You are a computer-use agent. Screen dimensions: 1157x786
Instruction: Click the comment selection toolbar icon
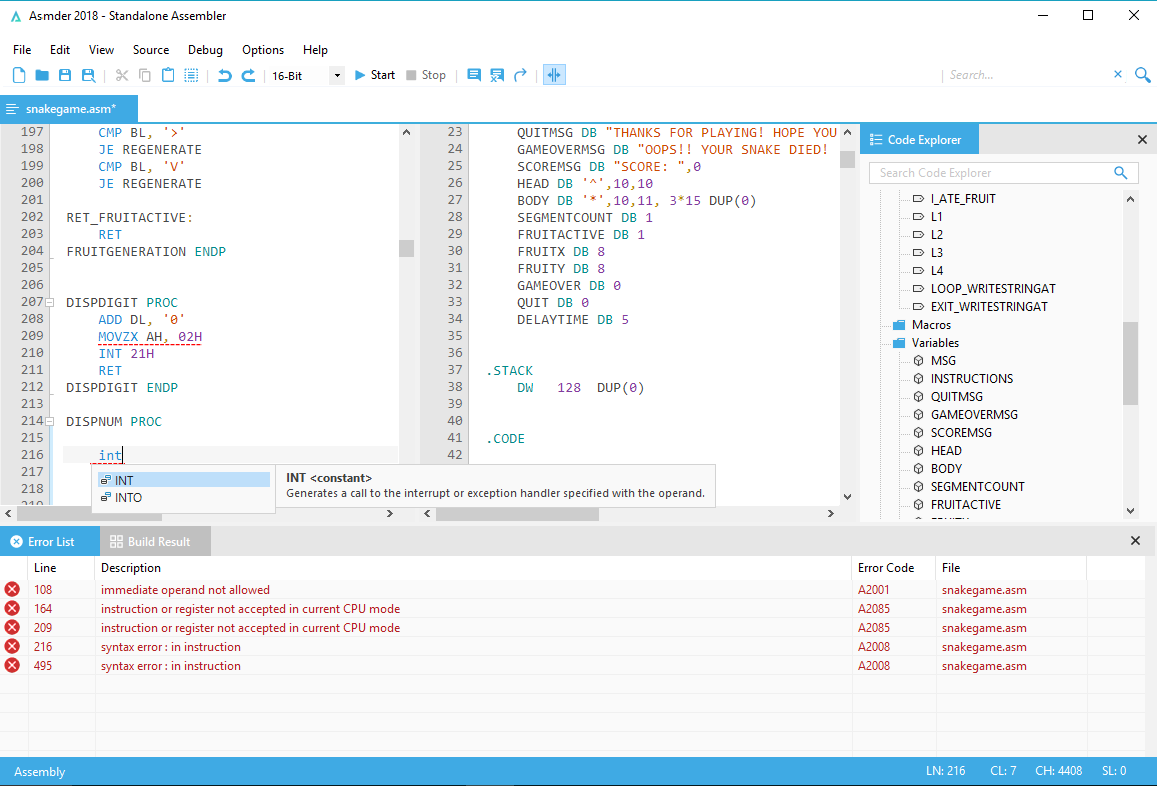click(474, 75)
